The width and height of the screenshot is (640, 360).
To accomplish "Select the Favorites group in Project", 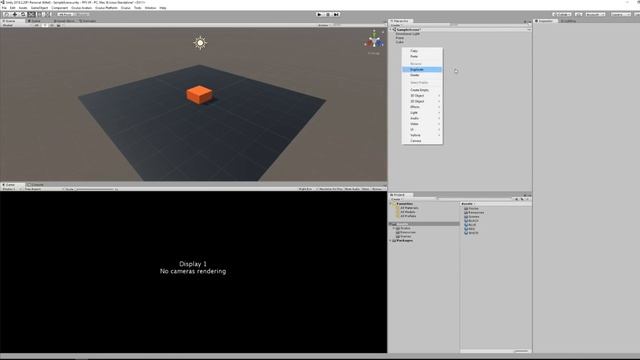I will click(404, 204).
